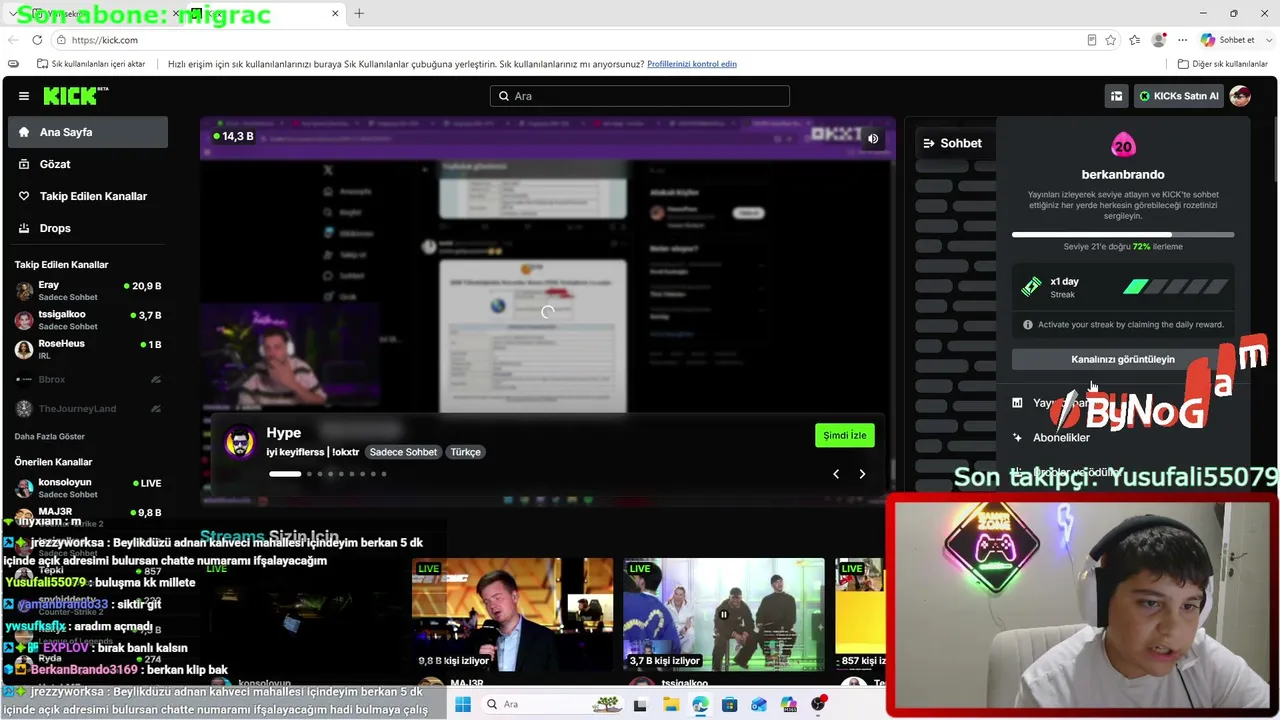
Task: Toggle immersive reader in address bar
Action: point(1091,40)
